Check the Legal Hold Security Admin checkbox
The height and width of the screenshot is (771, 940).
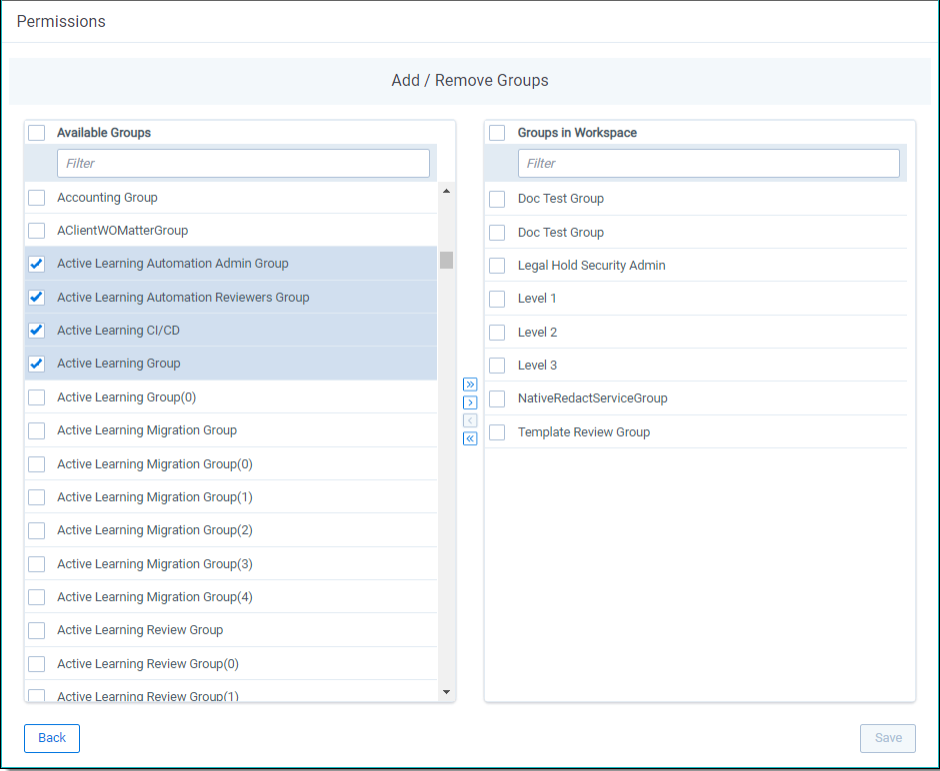tap(497, 265)
